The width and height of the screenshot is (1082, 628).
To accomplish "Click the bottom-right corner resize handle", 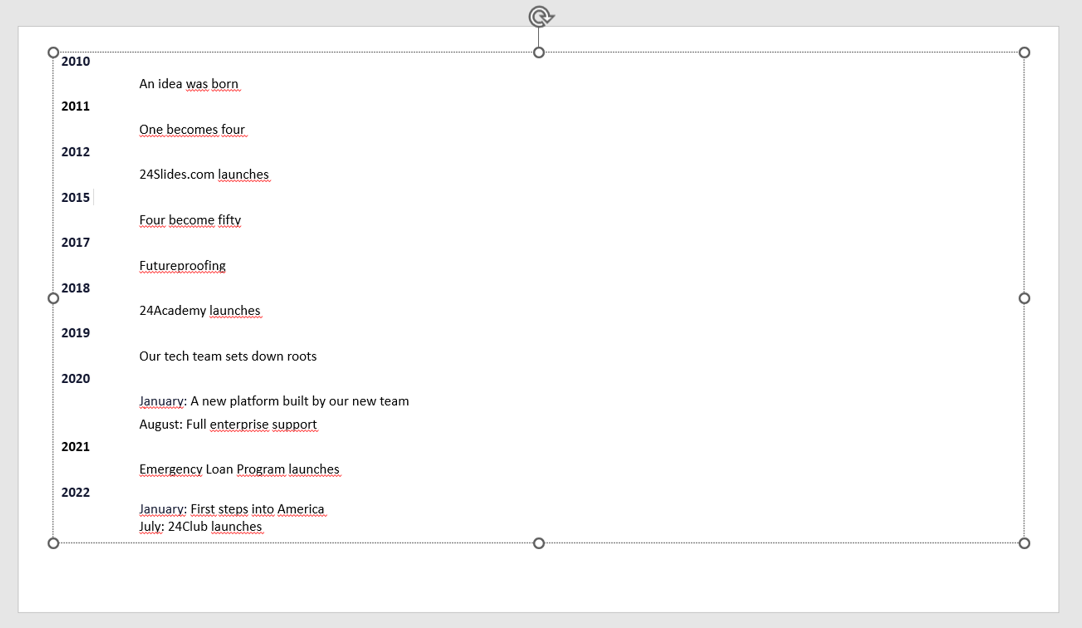I will point(1024,543).
